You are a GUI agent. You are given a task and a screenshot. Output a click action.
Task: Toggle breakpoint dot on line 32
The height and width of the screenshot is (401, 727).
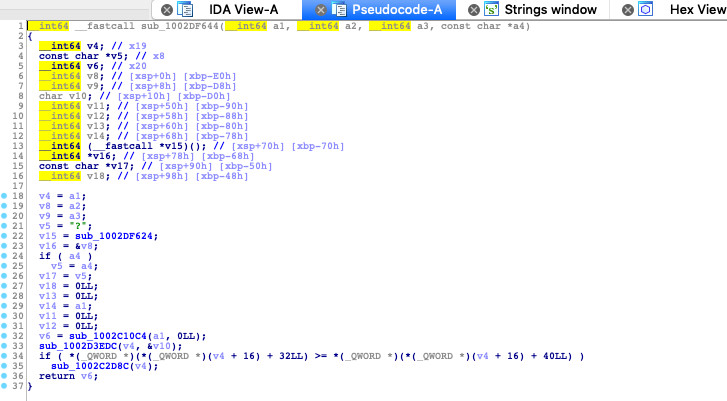tap(4, 336)
